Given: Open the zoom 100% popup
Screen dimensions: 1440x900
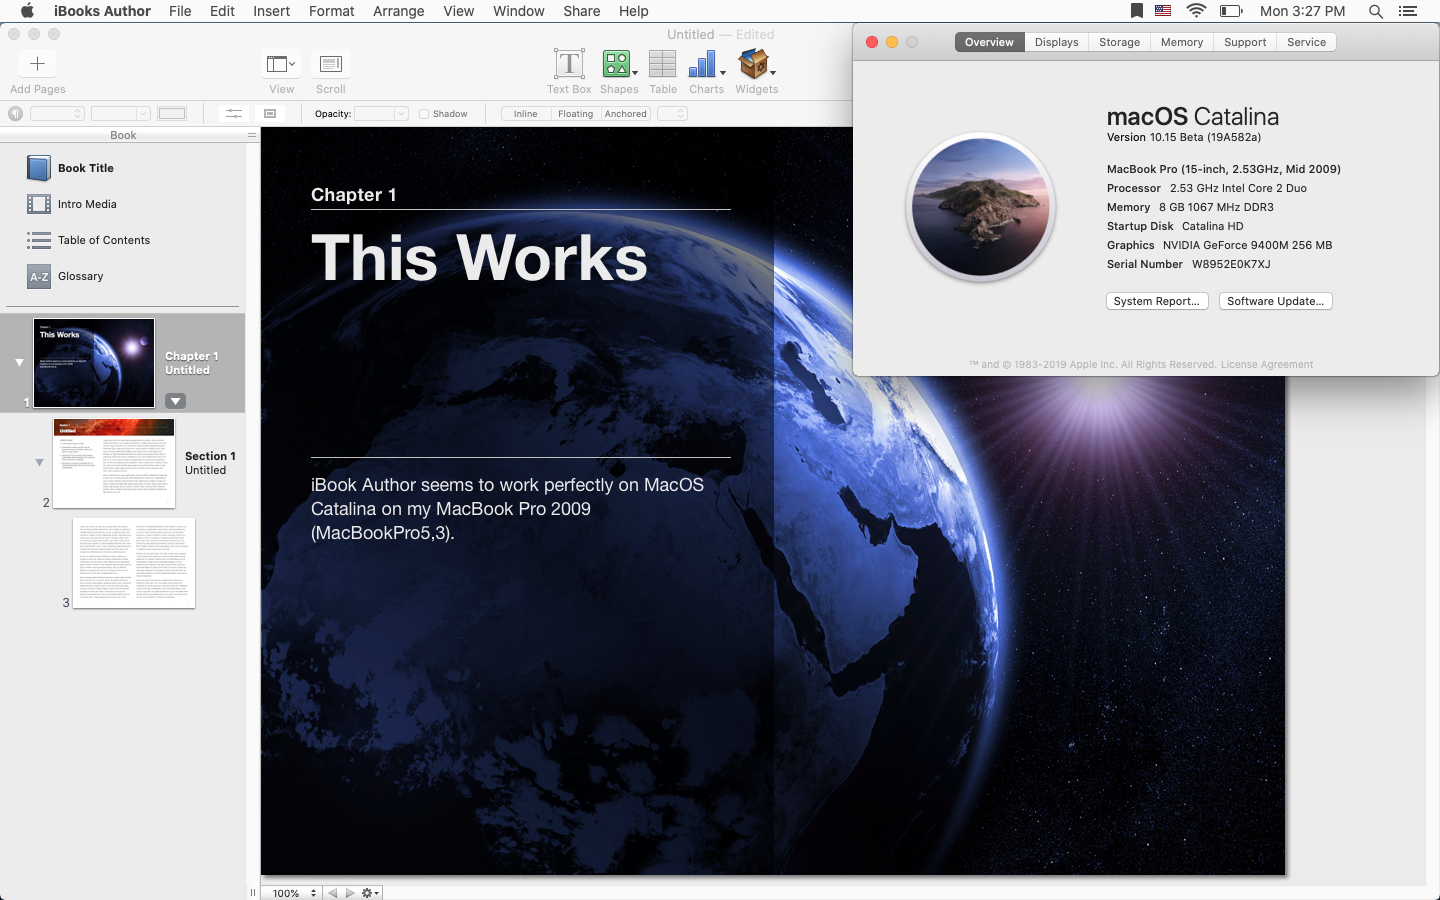Looking at the screenshot, I should (x=294, y=893).
